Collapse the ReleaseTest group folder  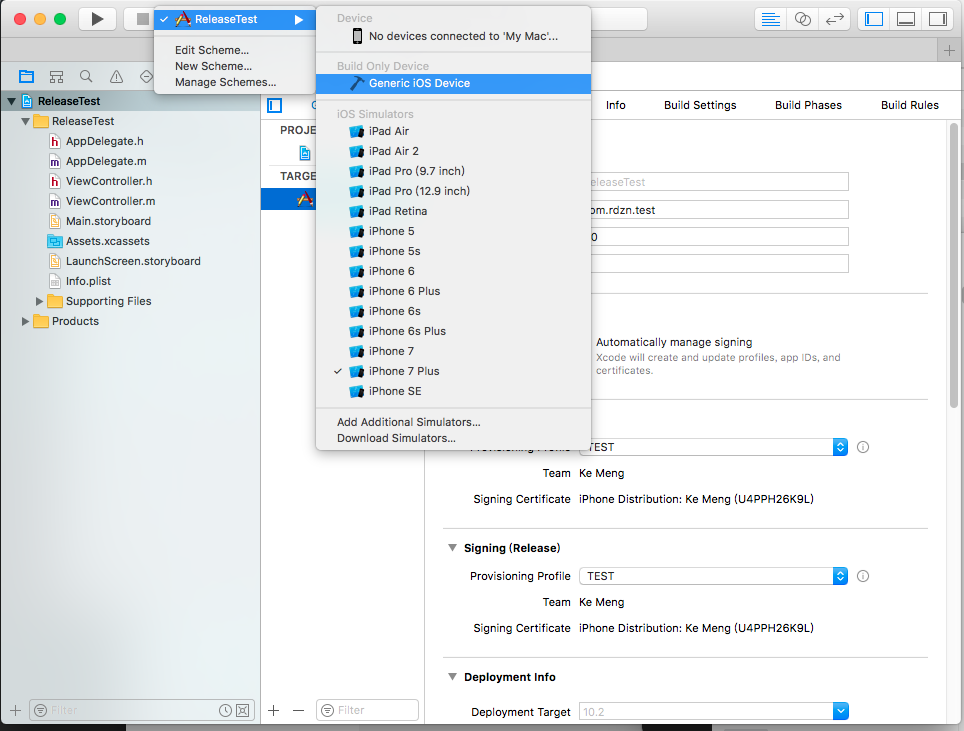pos(25,121)
